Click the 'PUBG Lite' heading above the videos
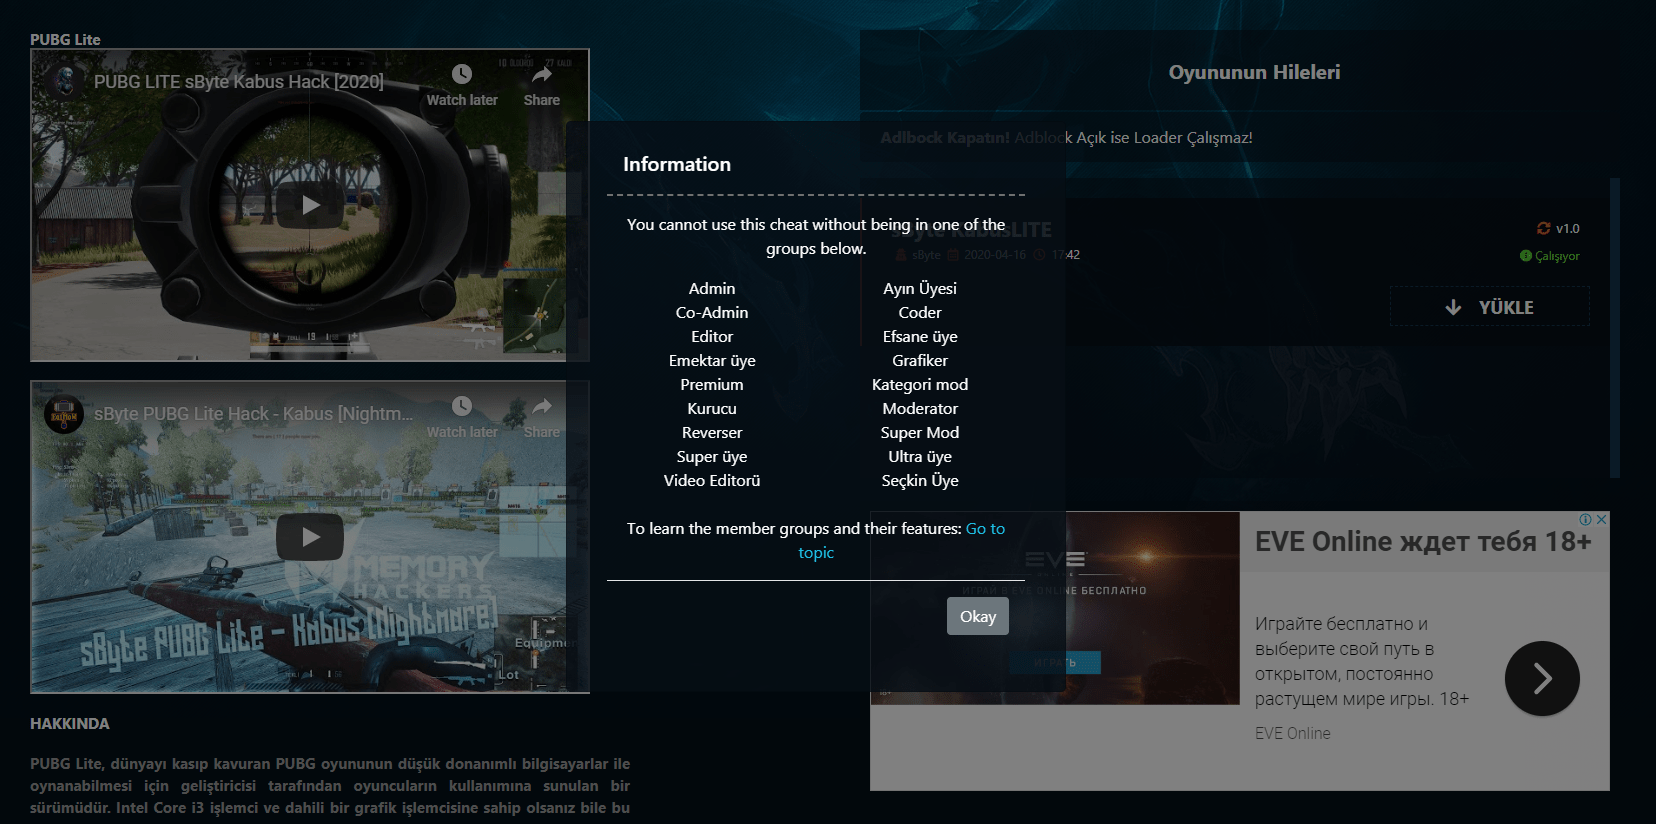 tap(65, 39)
